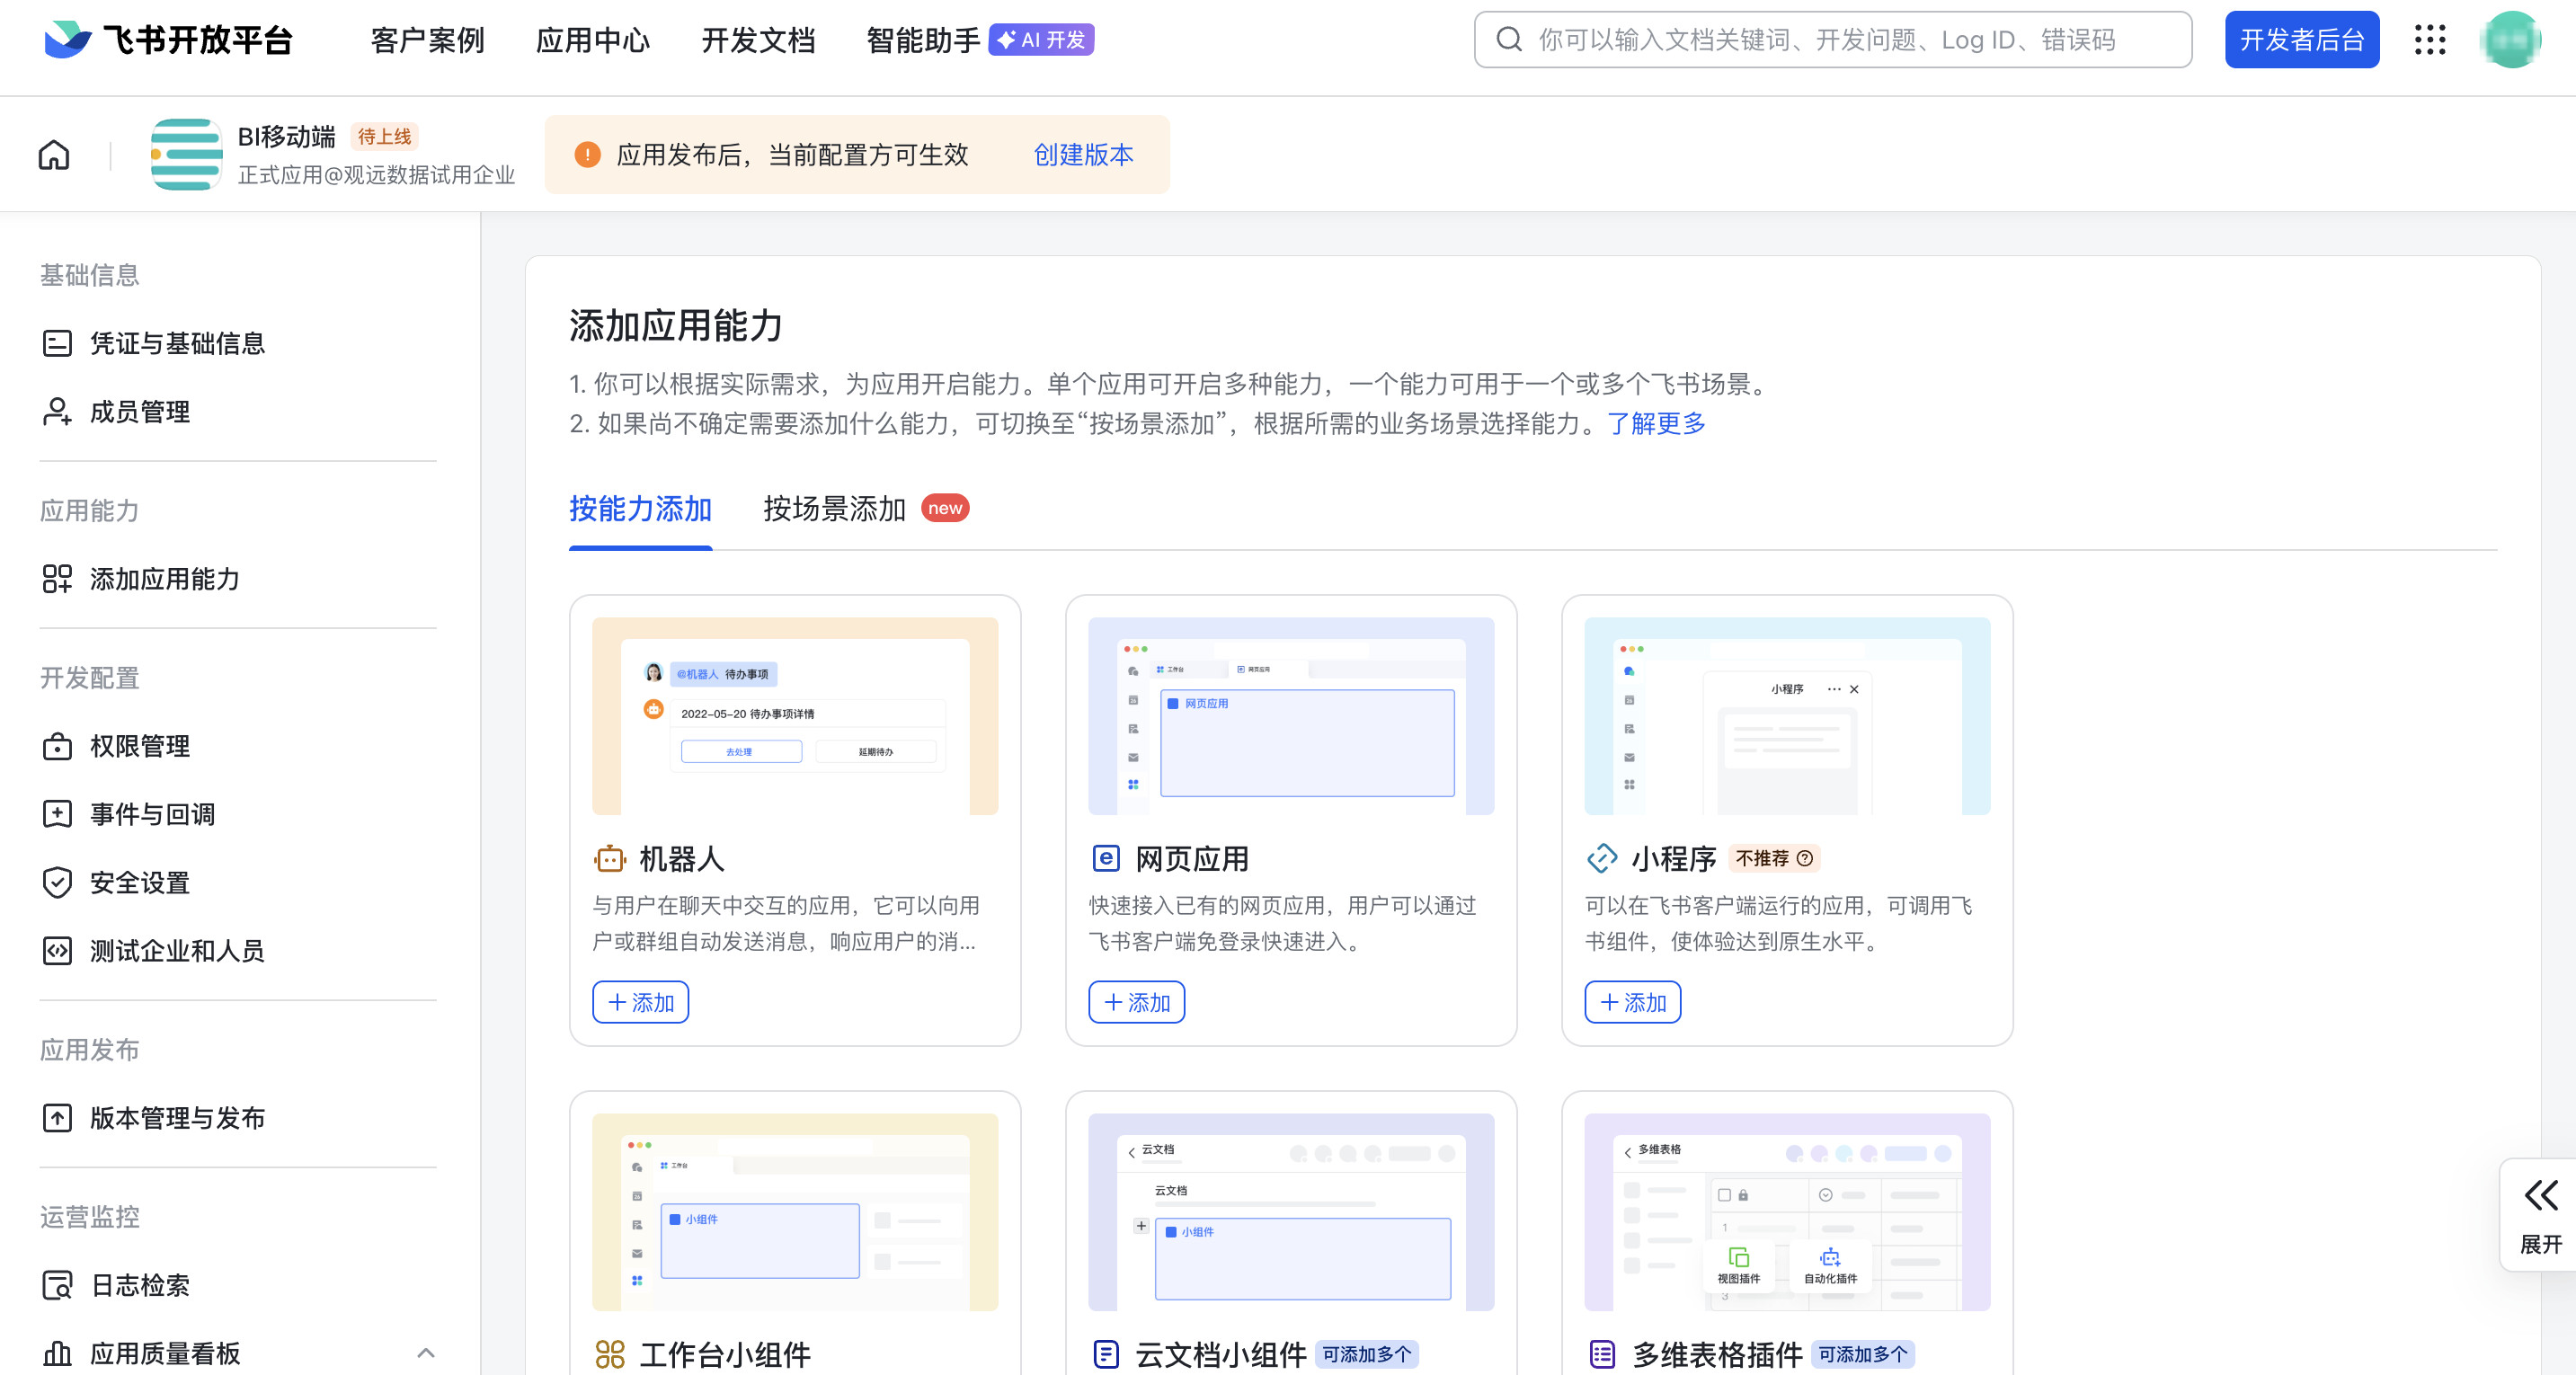Screen dimensions: 2576x1375
Task: Open 开发文档 in top navigation
Action: pyautogui.click(x=758, y=40)
